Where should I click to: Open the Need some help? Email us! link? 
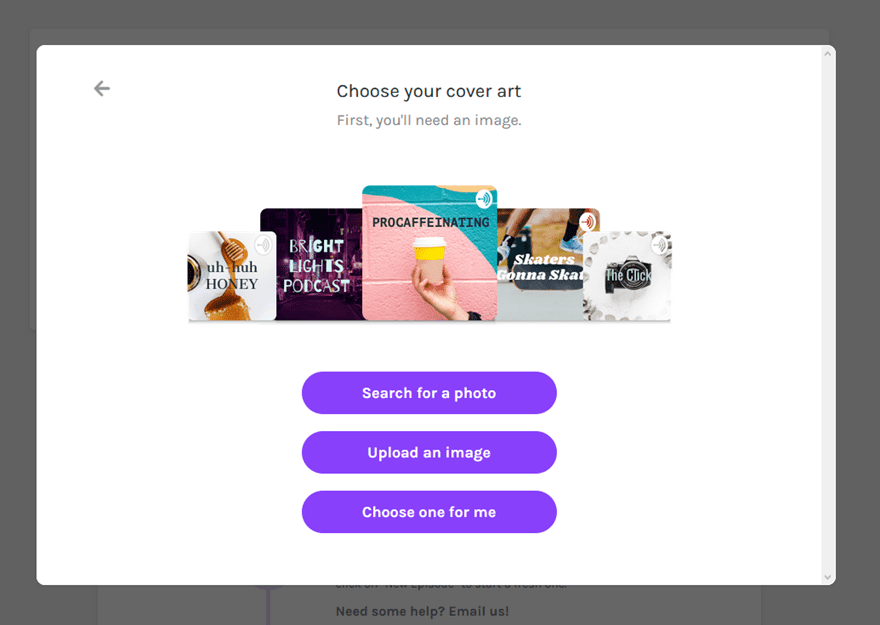pyautogui.click(x=422, y=611)
